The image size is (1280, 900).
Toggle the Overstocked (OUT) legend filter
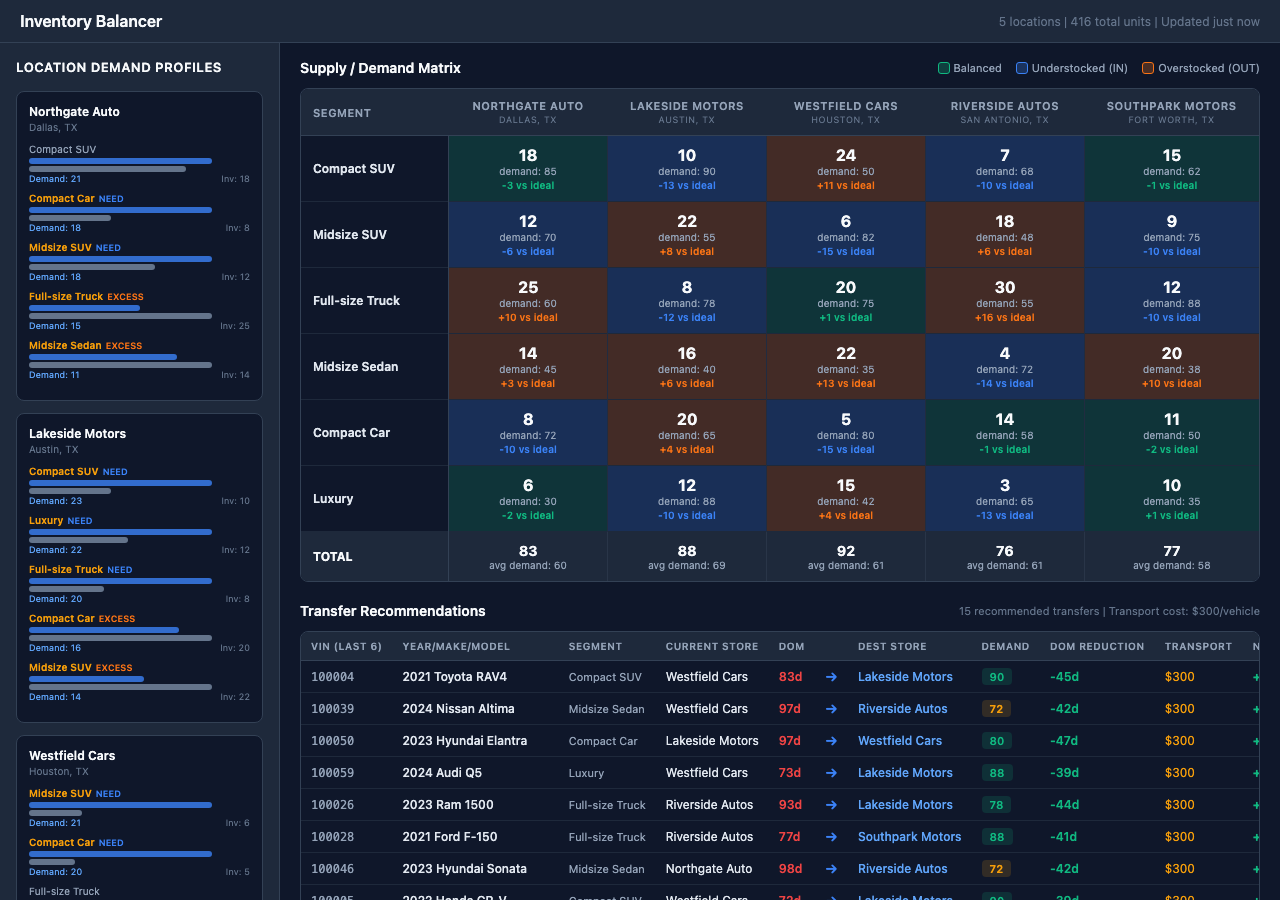1200,68
